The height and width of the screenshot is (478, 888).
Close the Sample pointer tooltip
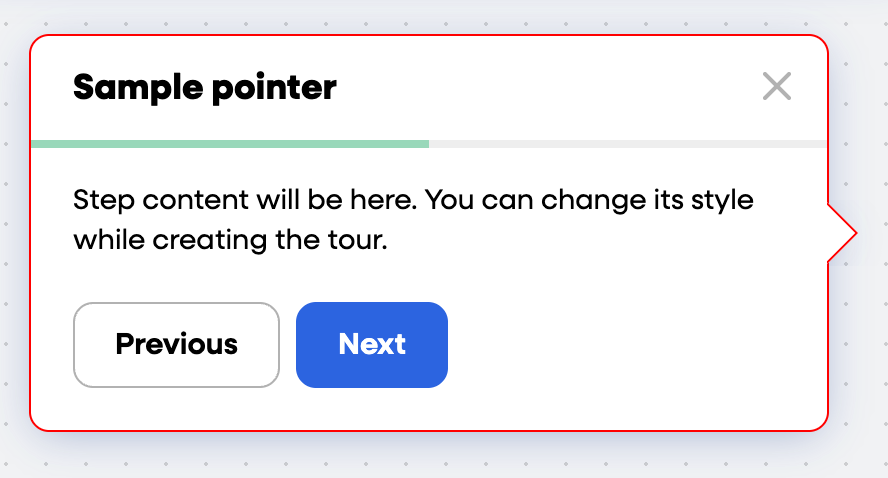777,87
